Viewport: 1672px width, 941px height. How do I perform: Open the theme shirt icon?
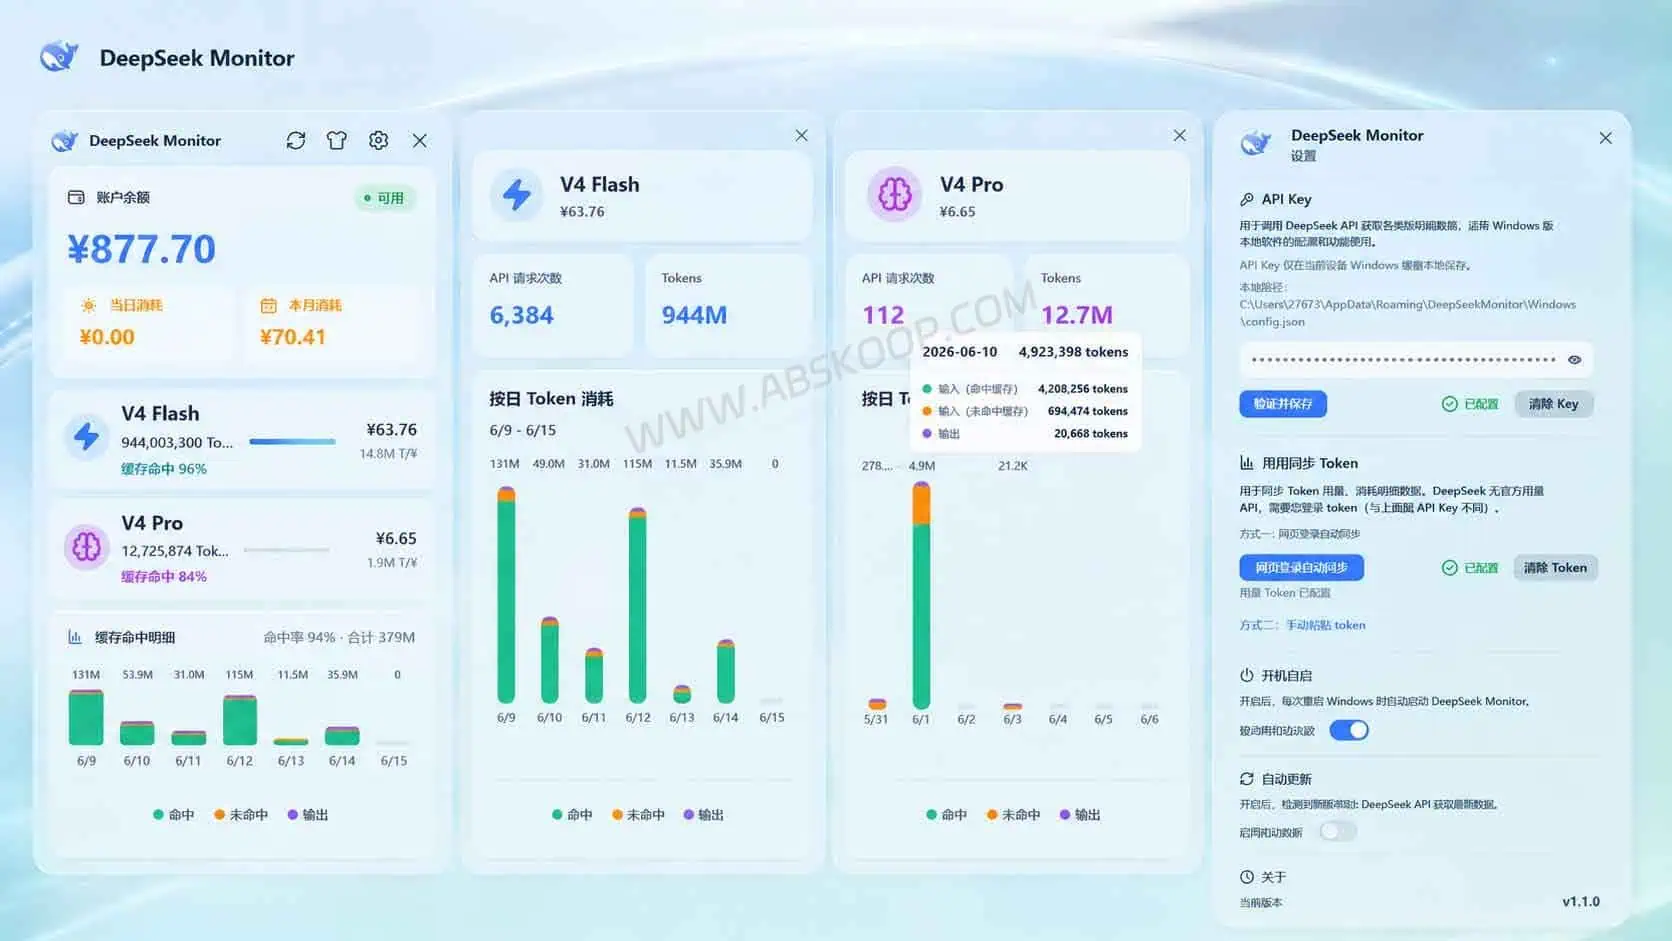[x=337, y=140]
